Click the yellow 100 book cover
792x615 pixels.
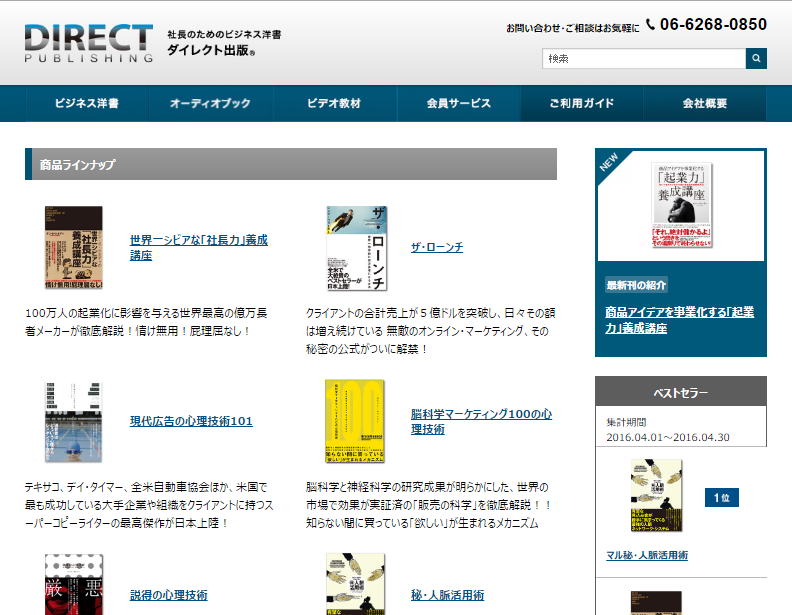(355, 421)
